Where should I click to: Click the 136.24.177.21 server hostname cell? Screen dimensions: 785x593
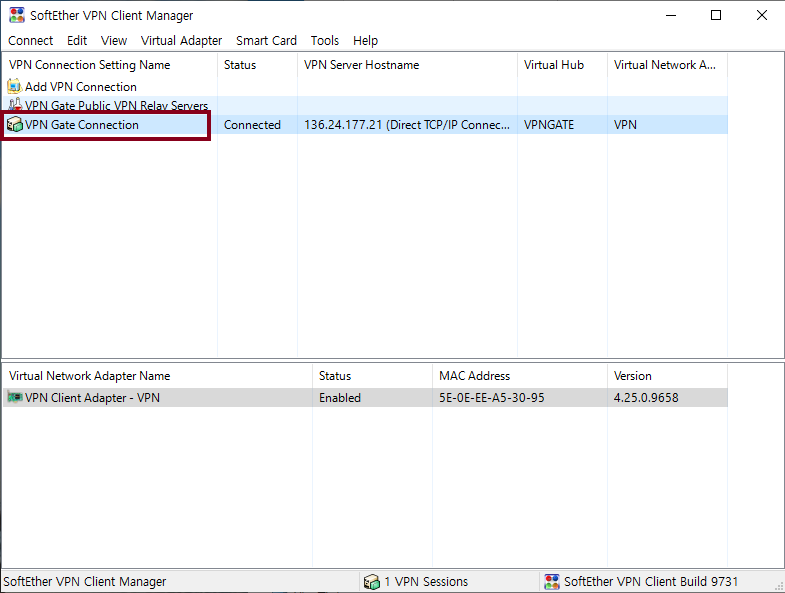point(407,125)
